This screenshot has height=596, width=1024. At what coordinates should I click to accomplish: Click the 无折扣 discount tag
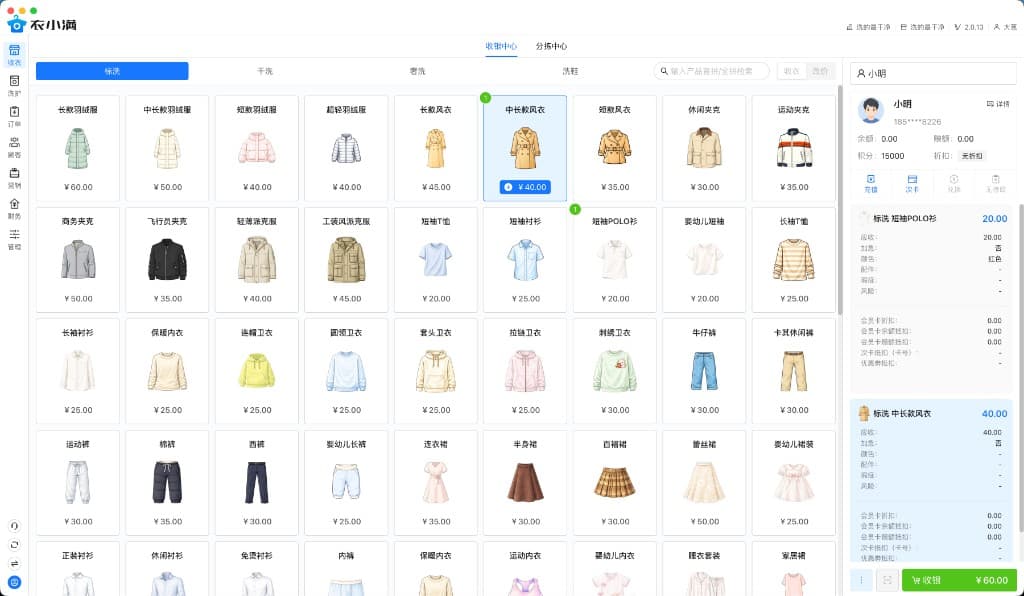(x=971, y=156)
